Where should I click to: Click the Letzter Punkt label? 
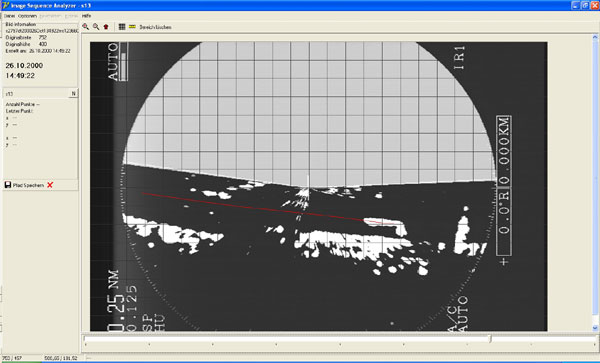[20, 111]
